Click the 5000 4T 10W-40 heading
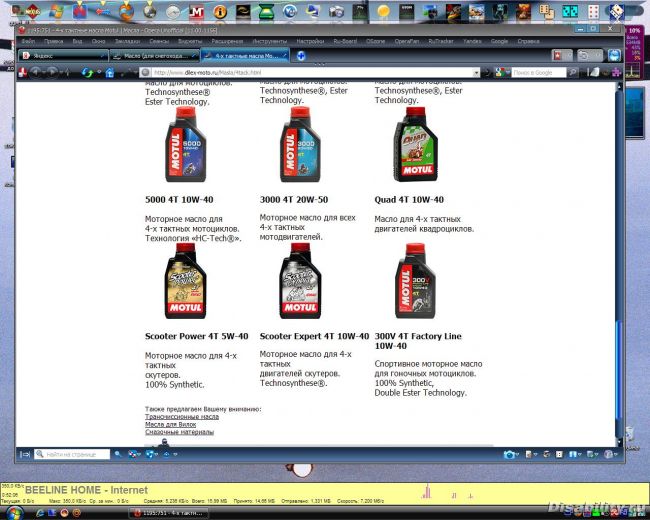The height and width of the screenshot is (520, 650). point(179,199)
